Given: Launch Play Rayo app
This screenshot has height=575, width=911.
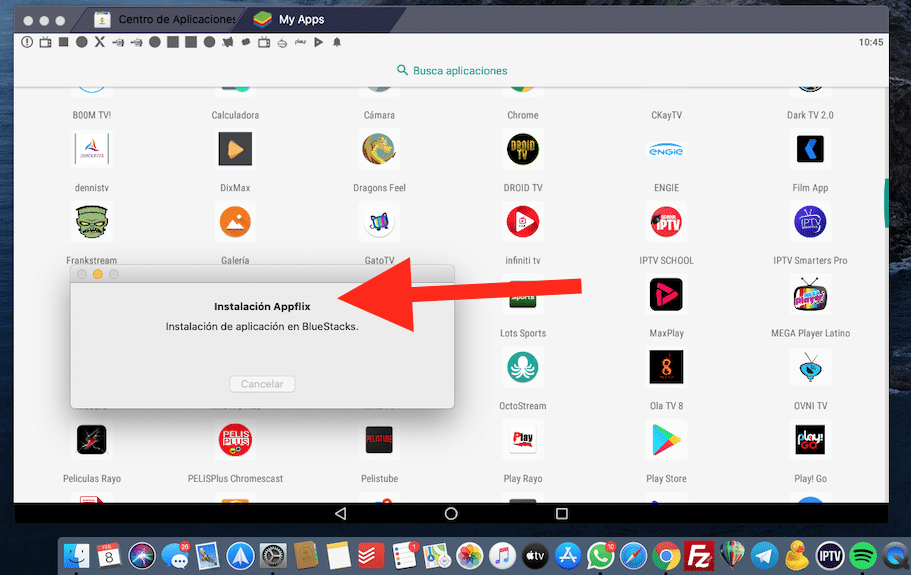Looking at the screenshot, I should click(523, 440).
